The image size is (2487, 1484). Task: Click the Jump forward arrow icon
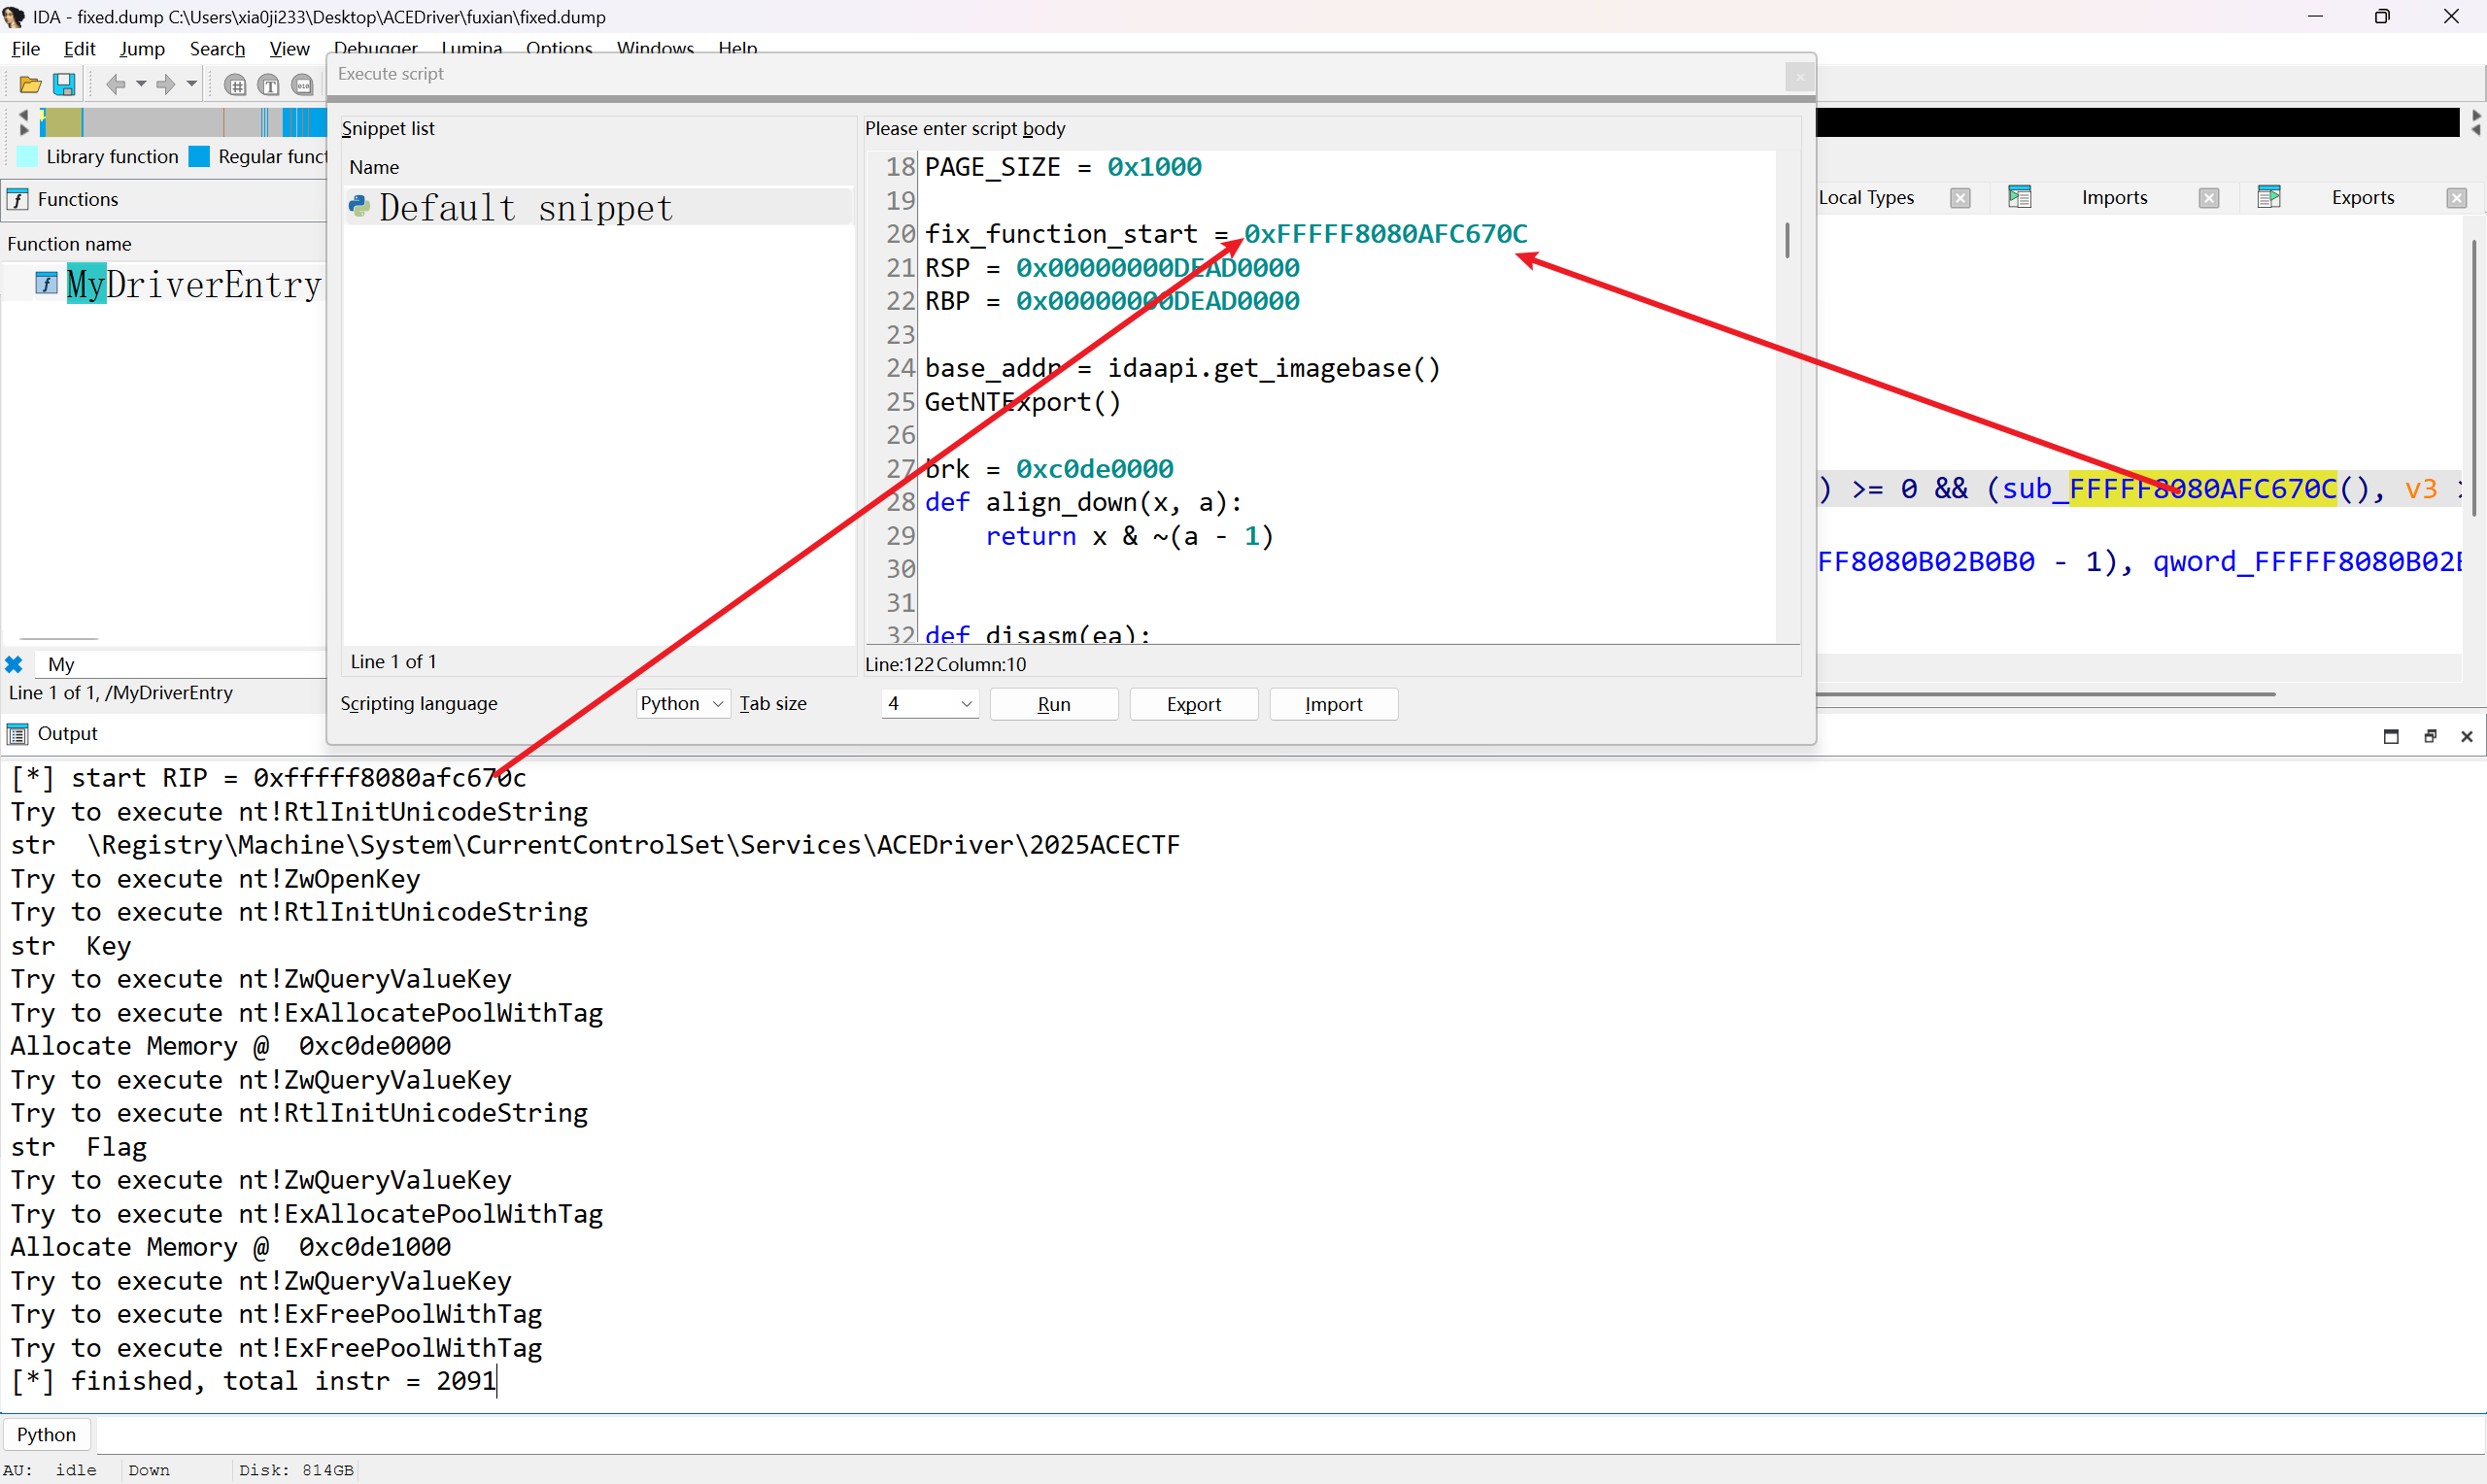(166, 85)
